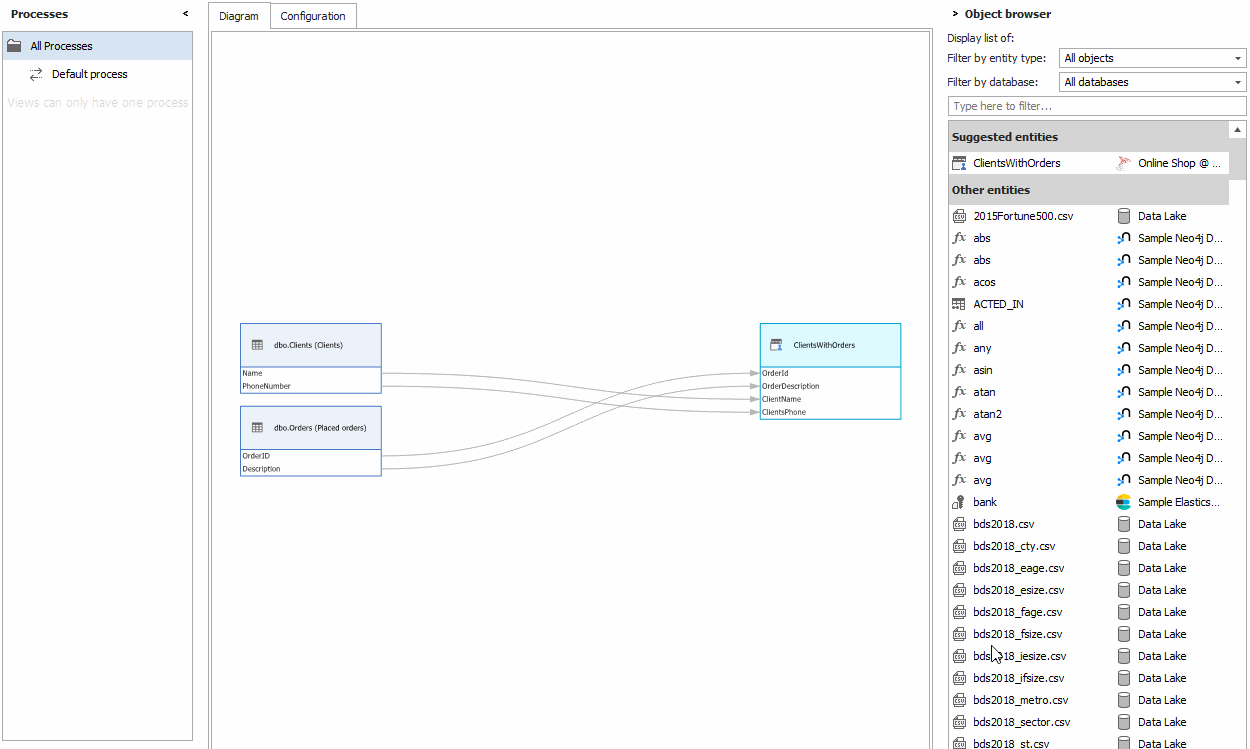Select the ClientsWithOrders suggested entity
The image size is (1250, 749).
coord(1017,163)
